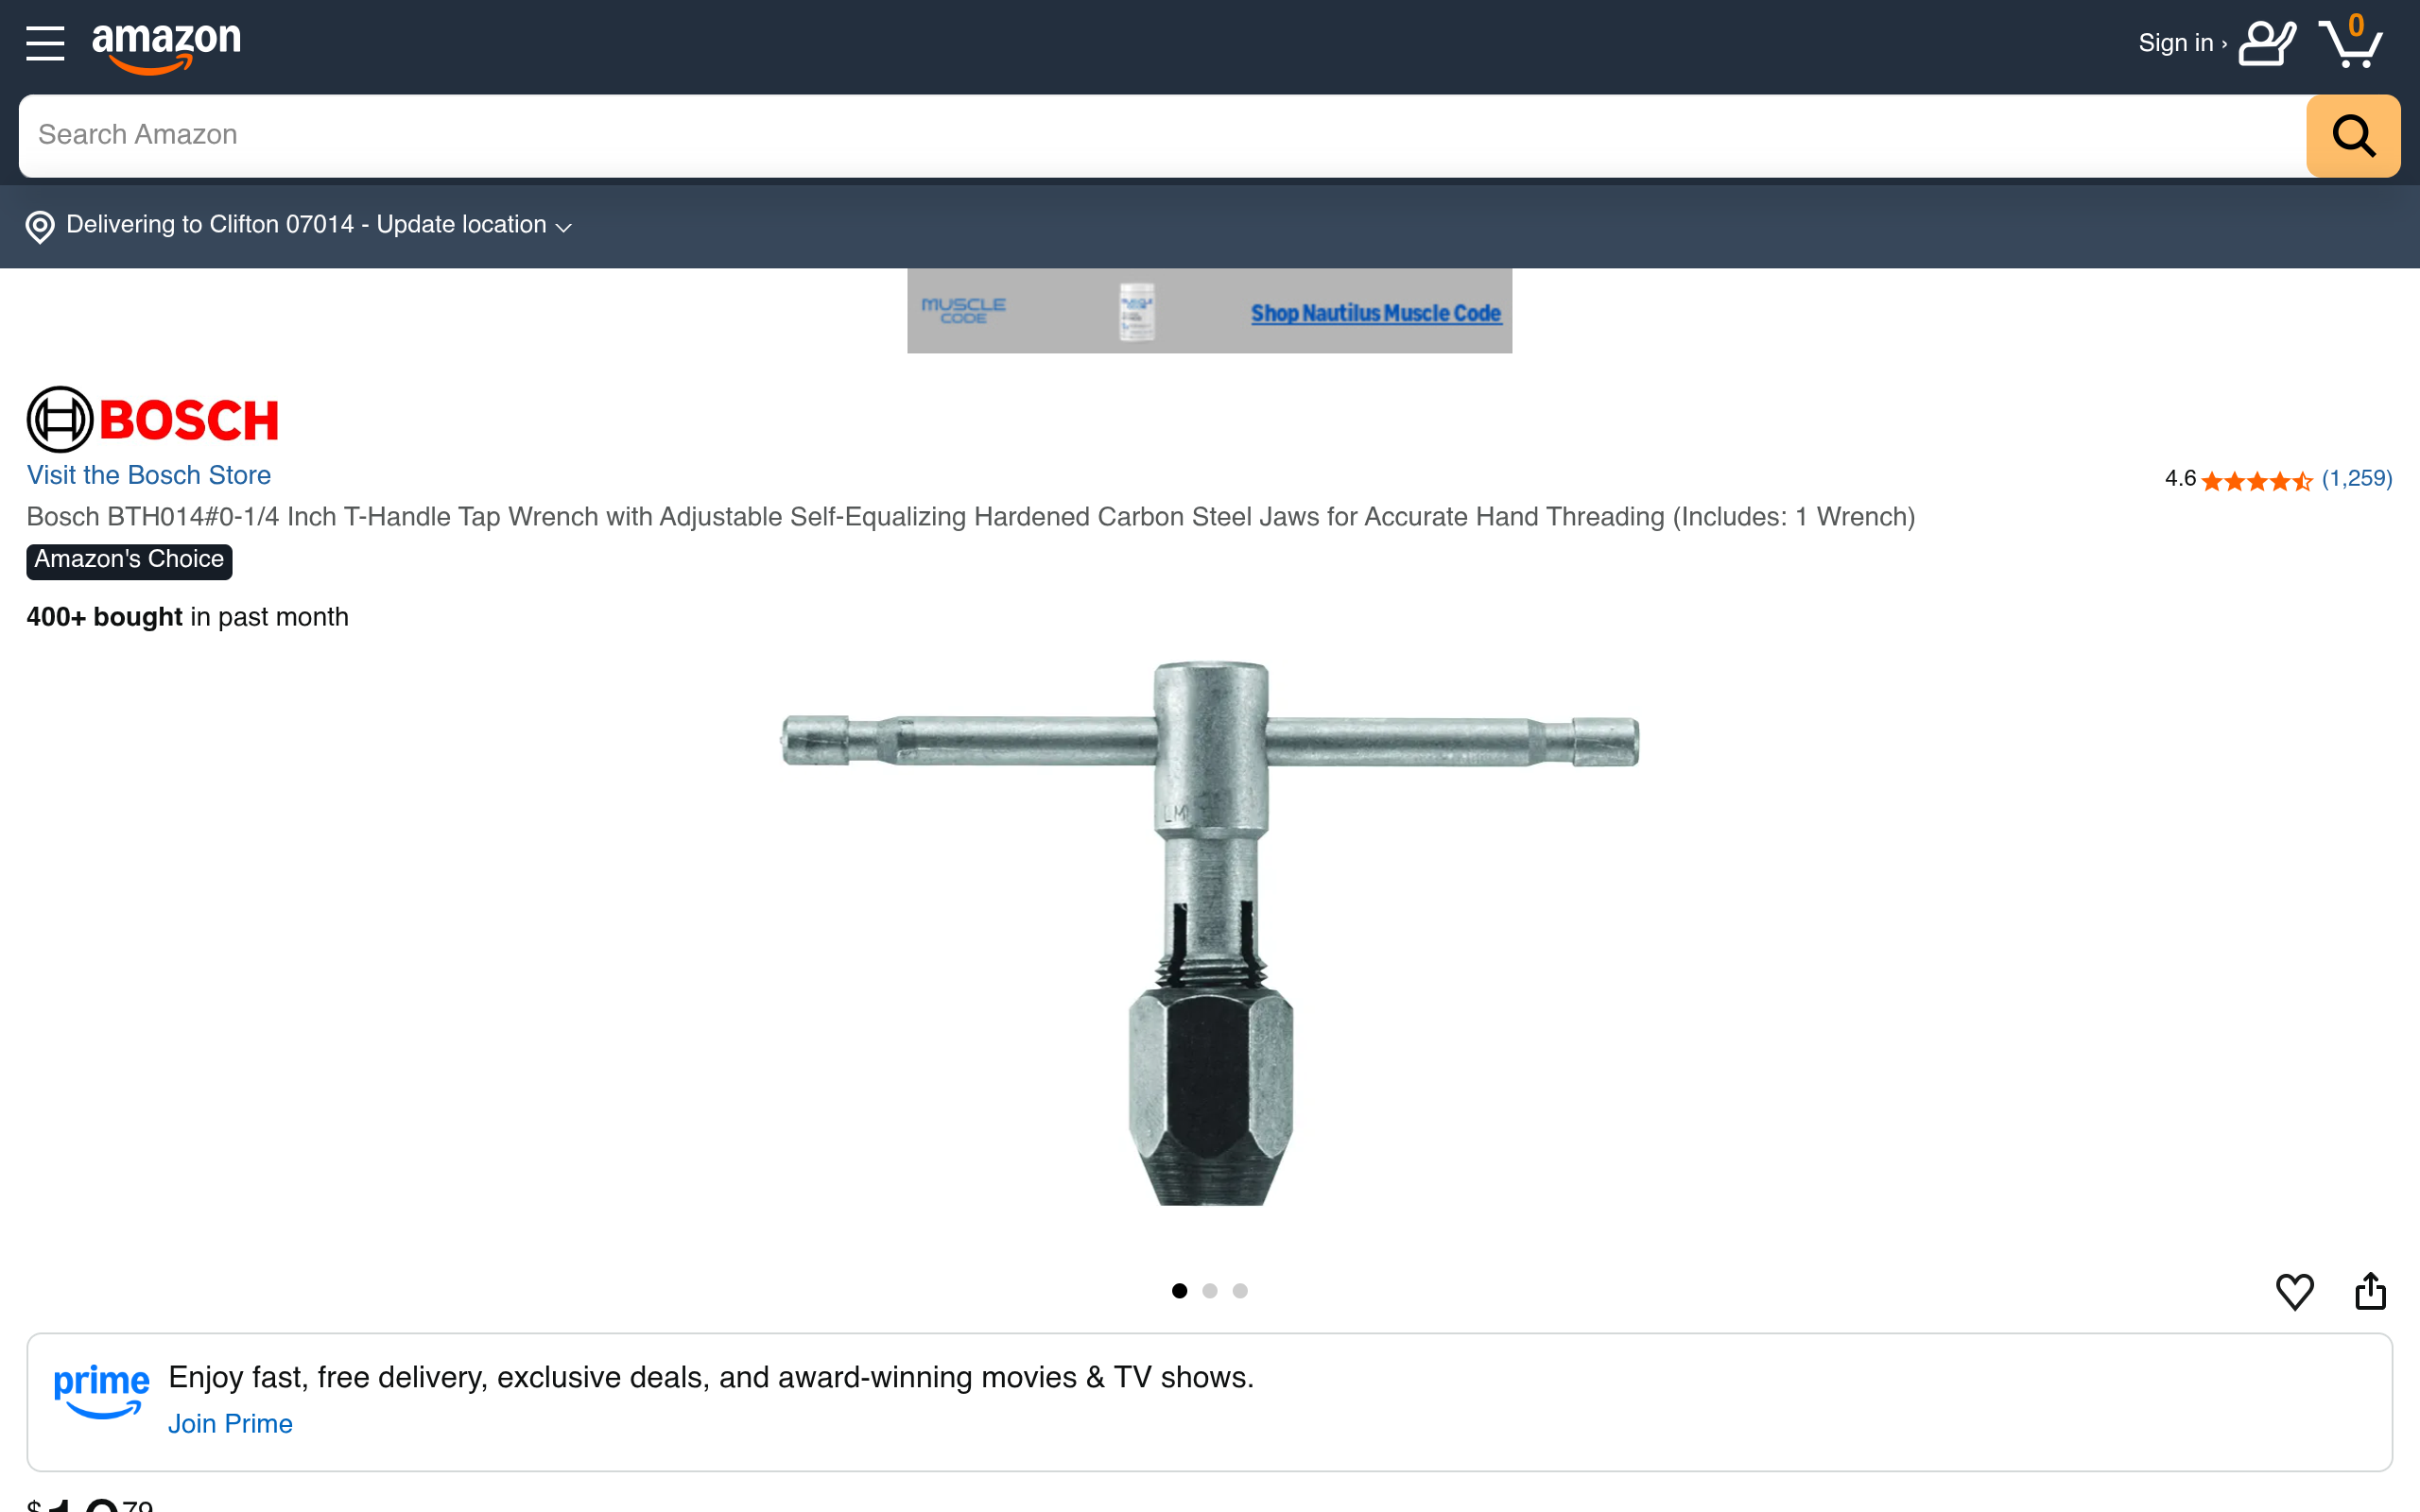Image resolution: width=2420 pixels, height=1512 pixels.
Task: Click the Muscle Code ad product thumbnail
Action: pos(1137,311)
